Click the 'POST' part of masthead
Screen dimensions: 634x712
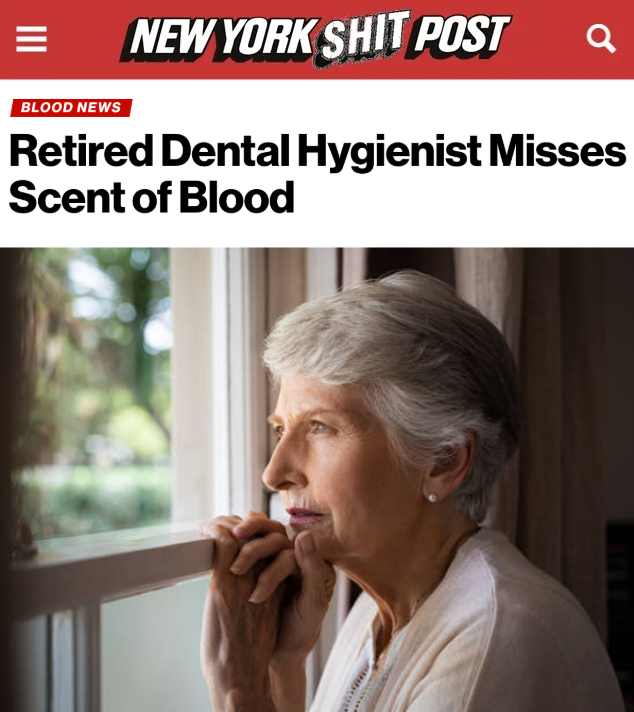pyautogui.click(x=459, y=38)
